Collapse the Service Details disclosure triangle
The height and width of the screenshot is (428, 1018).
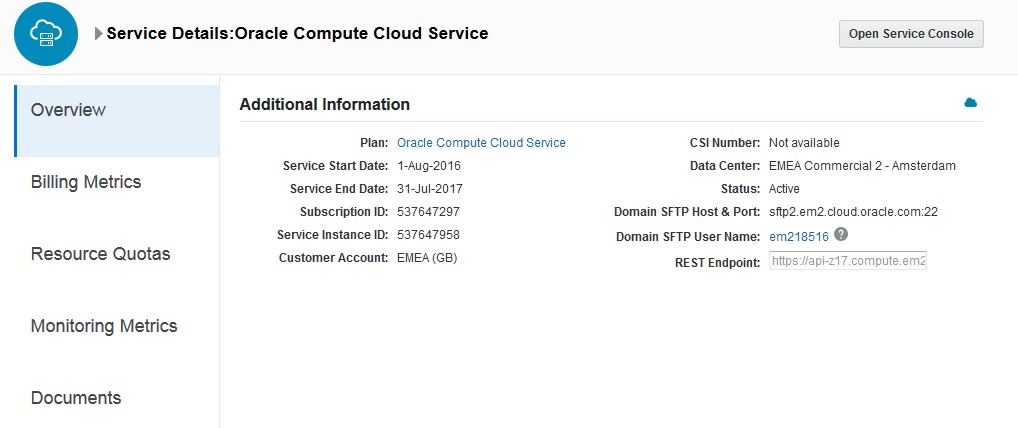99,34
